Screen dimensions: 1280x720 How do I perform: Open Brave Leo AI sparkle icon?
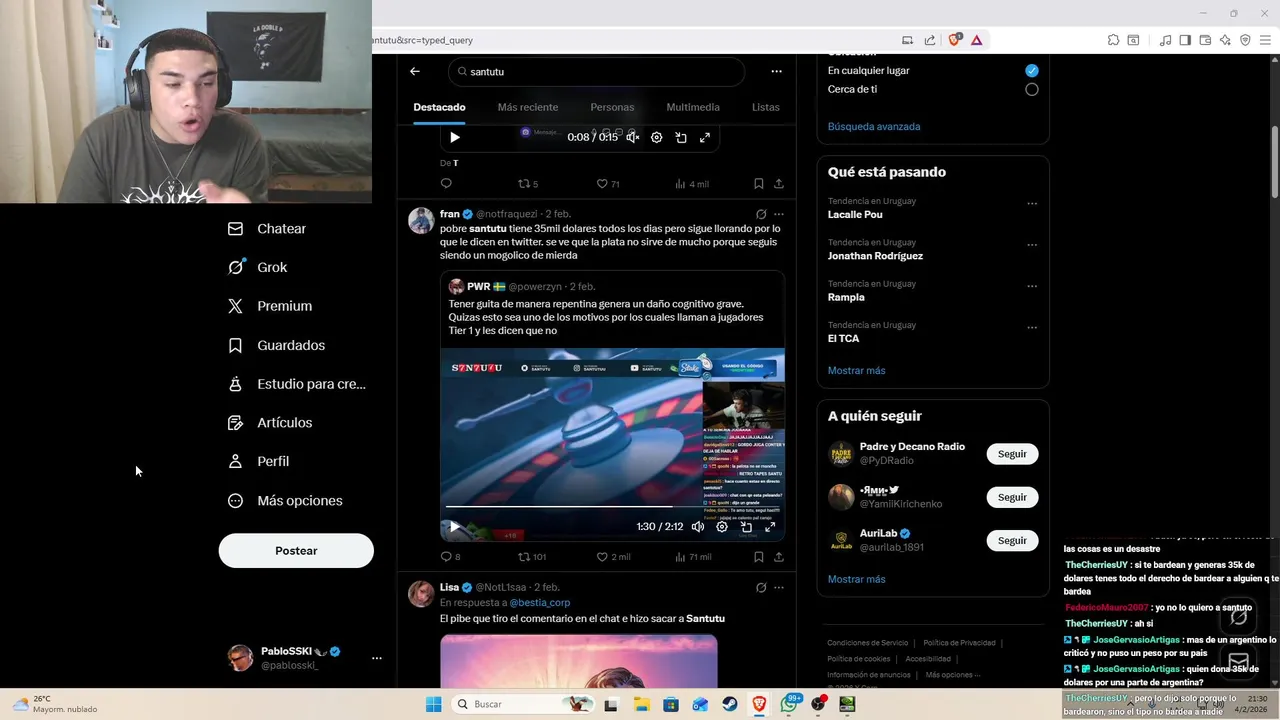tap(1225, 40)
